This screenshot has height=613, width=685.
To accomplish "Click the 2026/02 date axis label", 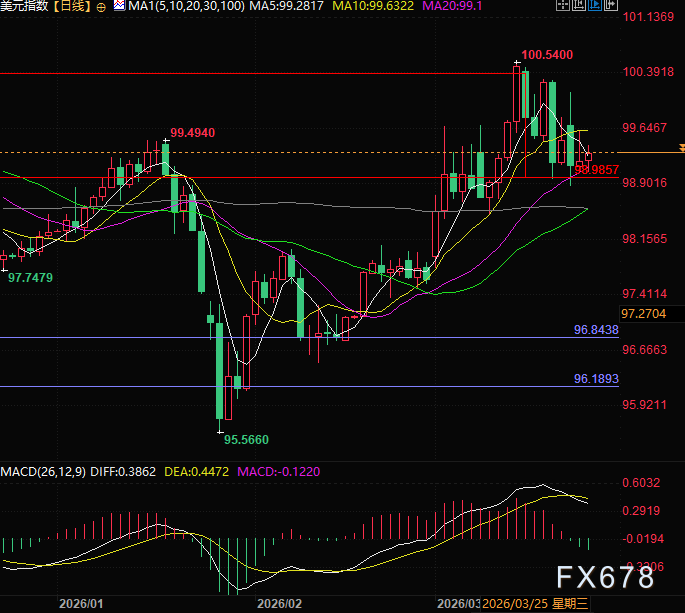I will point(279,604).
